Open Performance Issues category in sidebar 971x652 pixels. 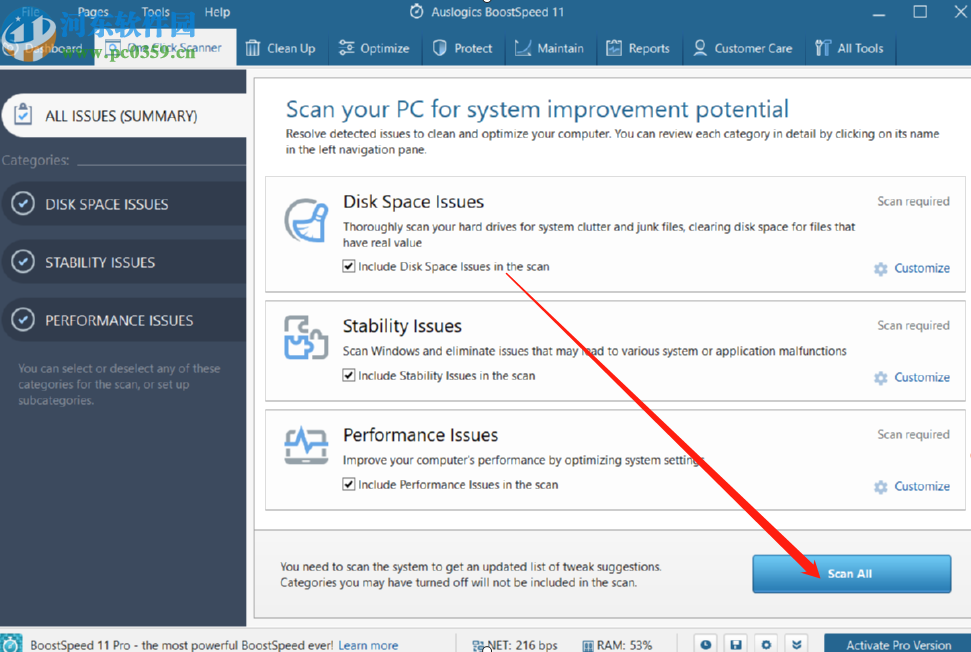[x=124, y=320]
